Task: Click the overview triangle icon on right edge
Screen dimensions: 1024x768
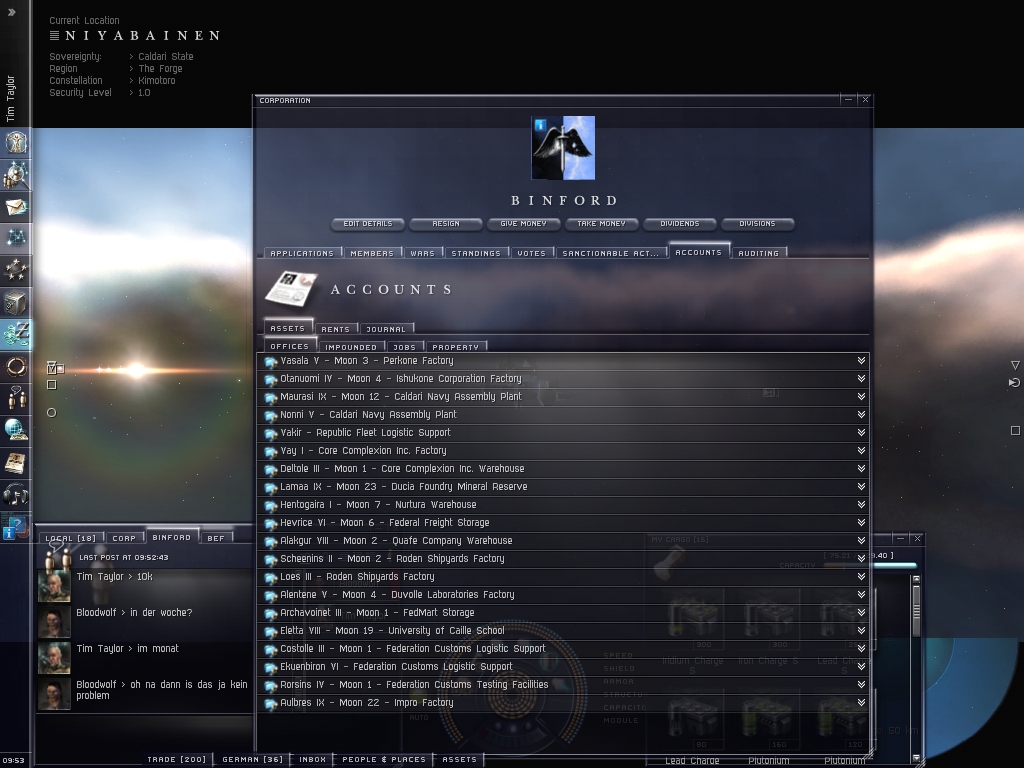Action: [x=1015, y=365]
